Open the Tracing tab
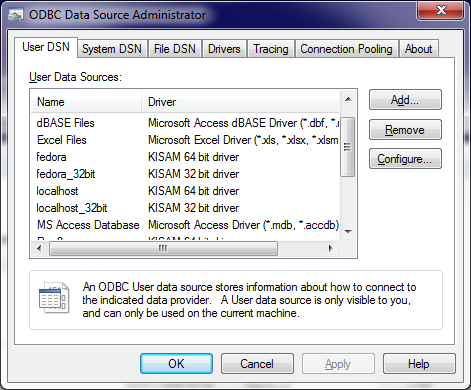The image size is (471, 390). (x=271, y=49)
